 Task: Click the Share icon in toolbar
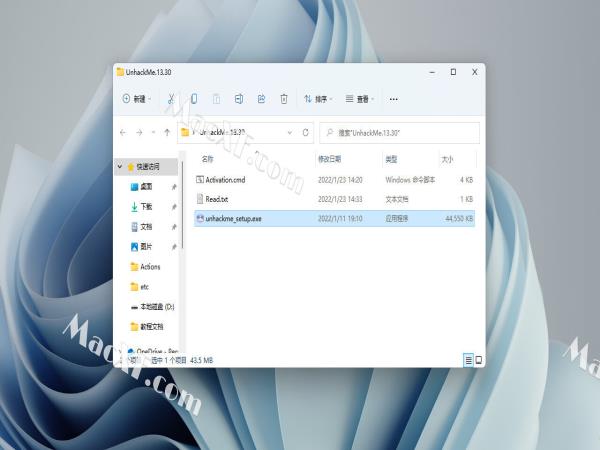pos(261,99)
